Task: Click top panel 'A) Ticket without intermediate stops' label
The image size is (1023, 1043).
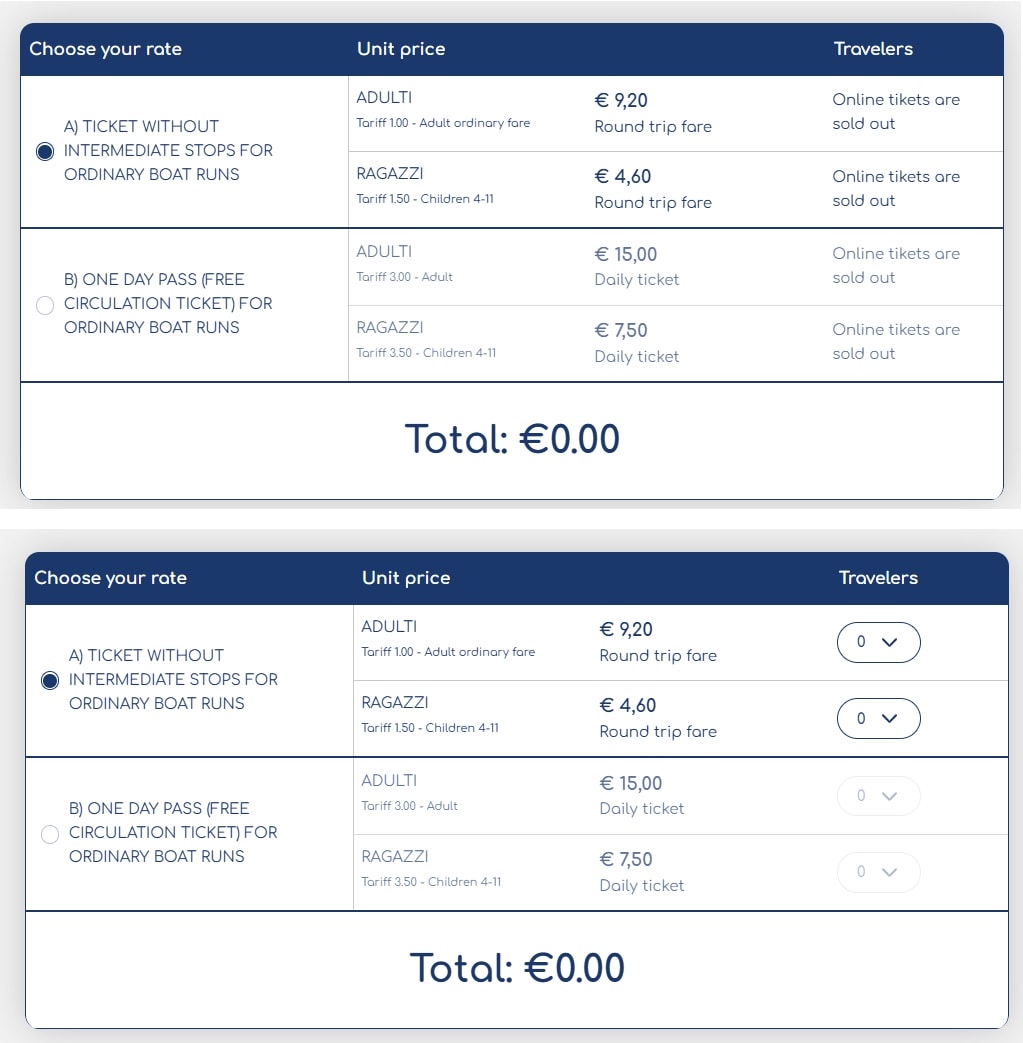Action: tap(168, 150)
